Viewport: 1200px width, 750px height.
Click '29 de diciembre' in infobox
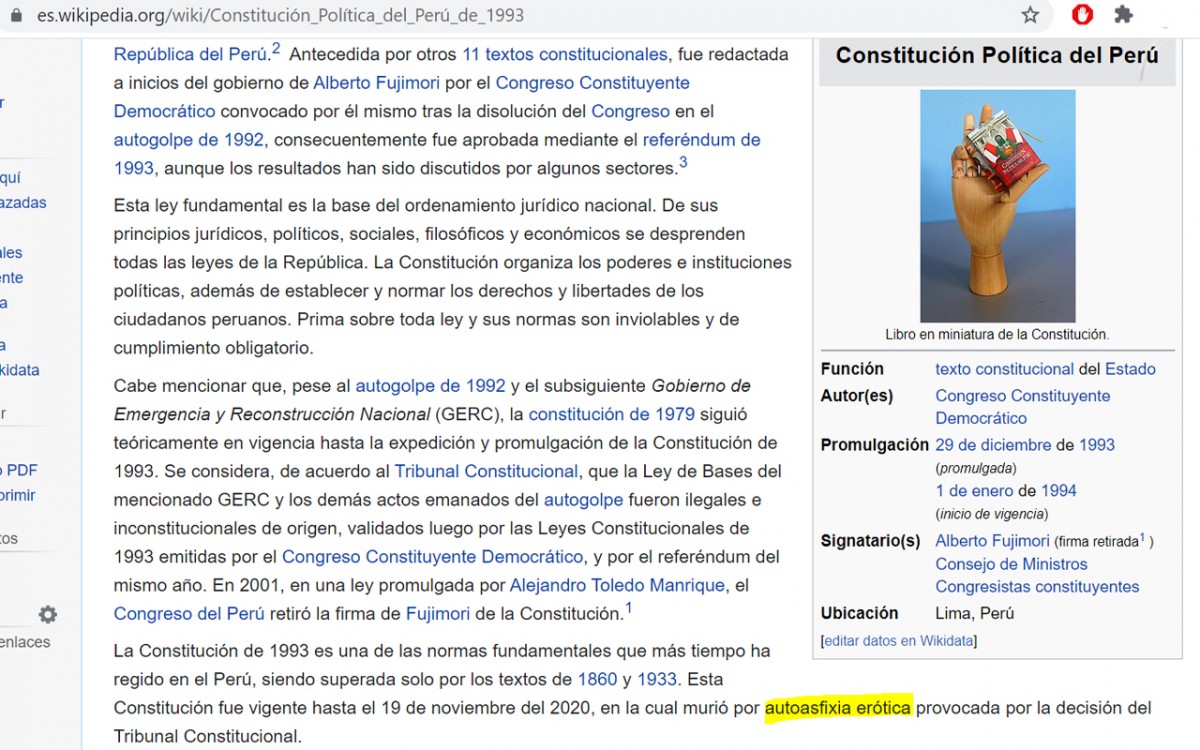(993, 445)
